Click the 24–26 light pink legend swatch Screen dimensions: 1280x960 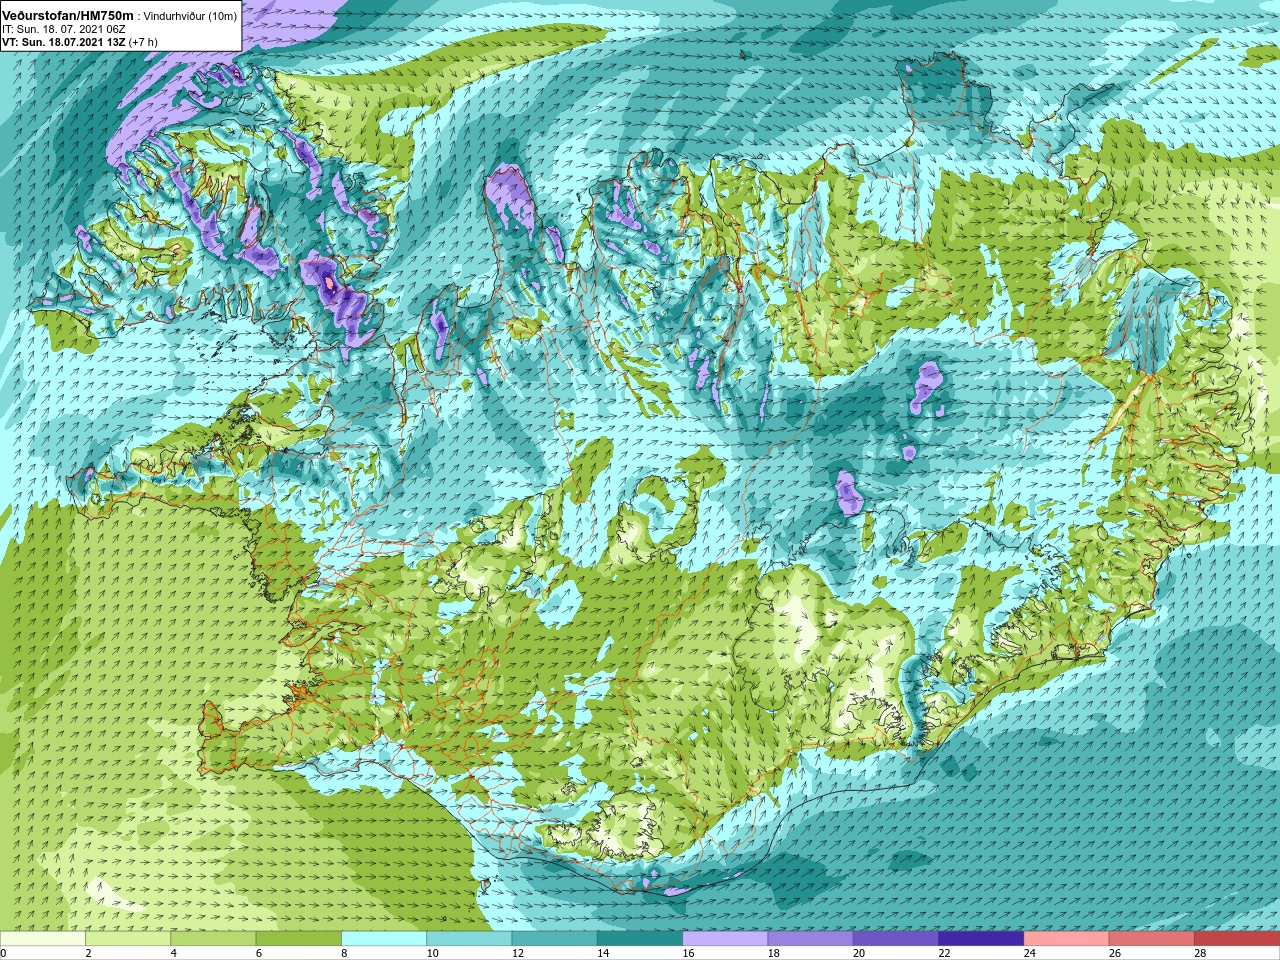point(1066,939)
